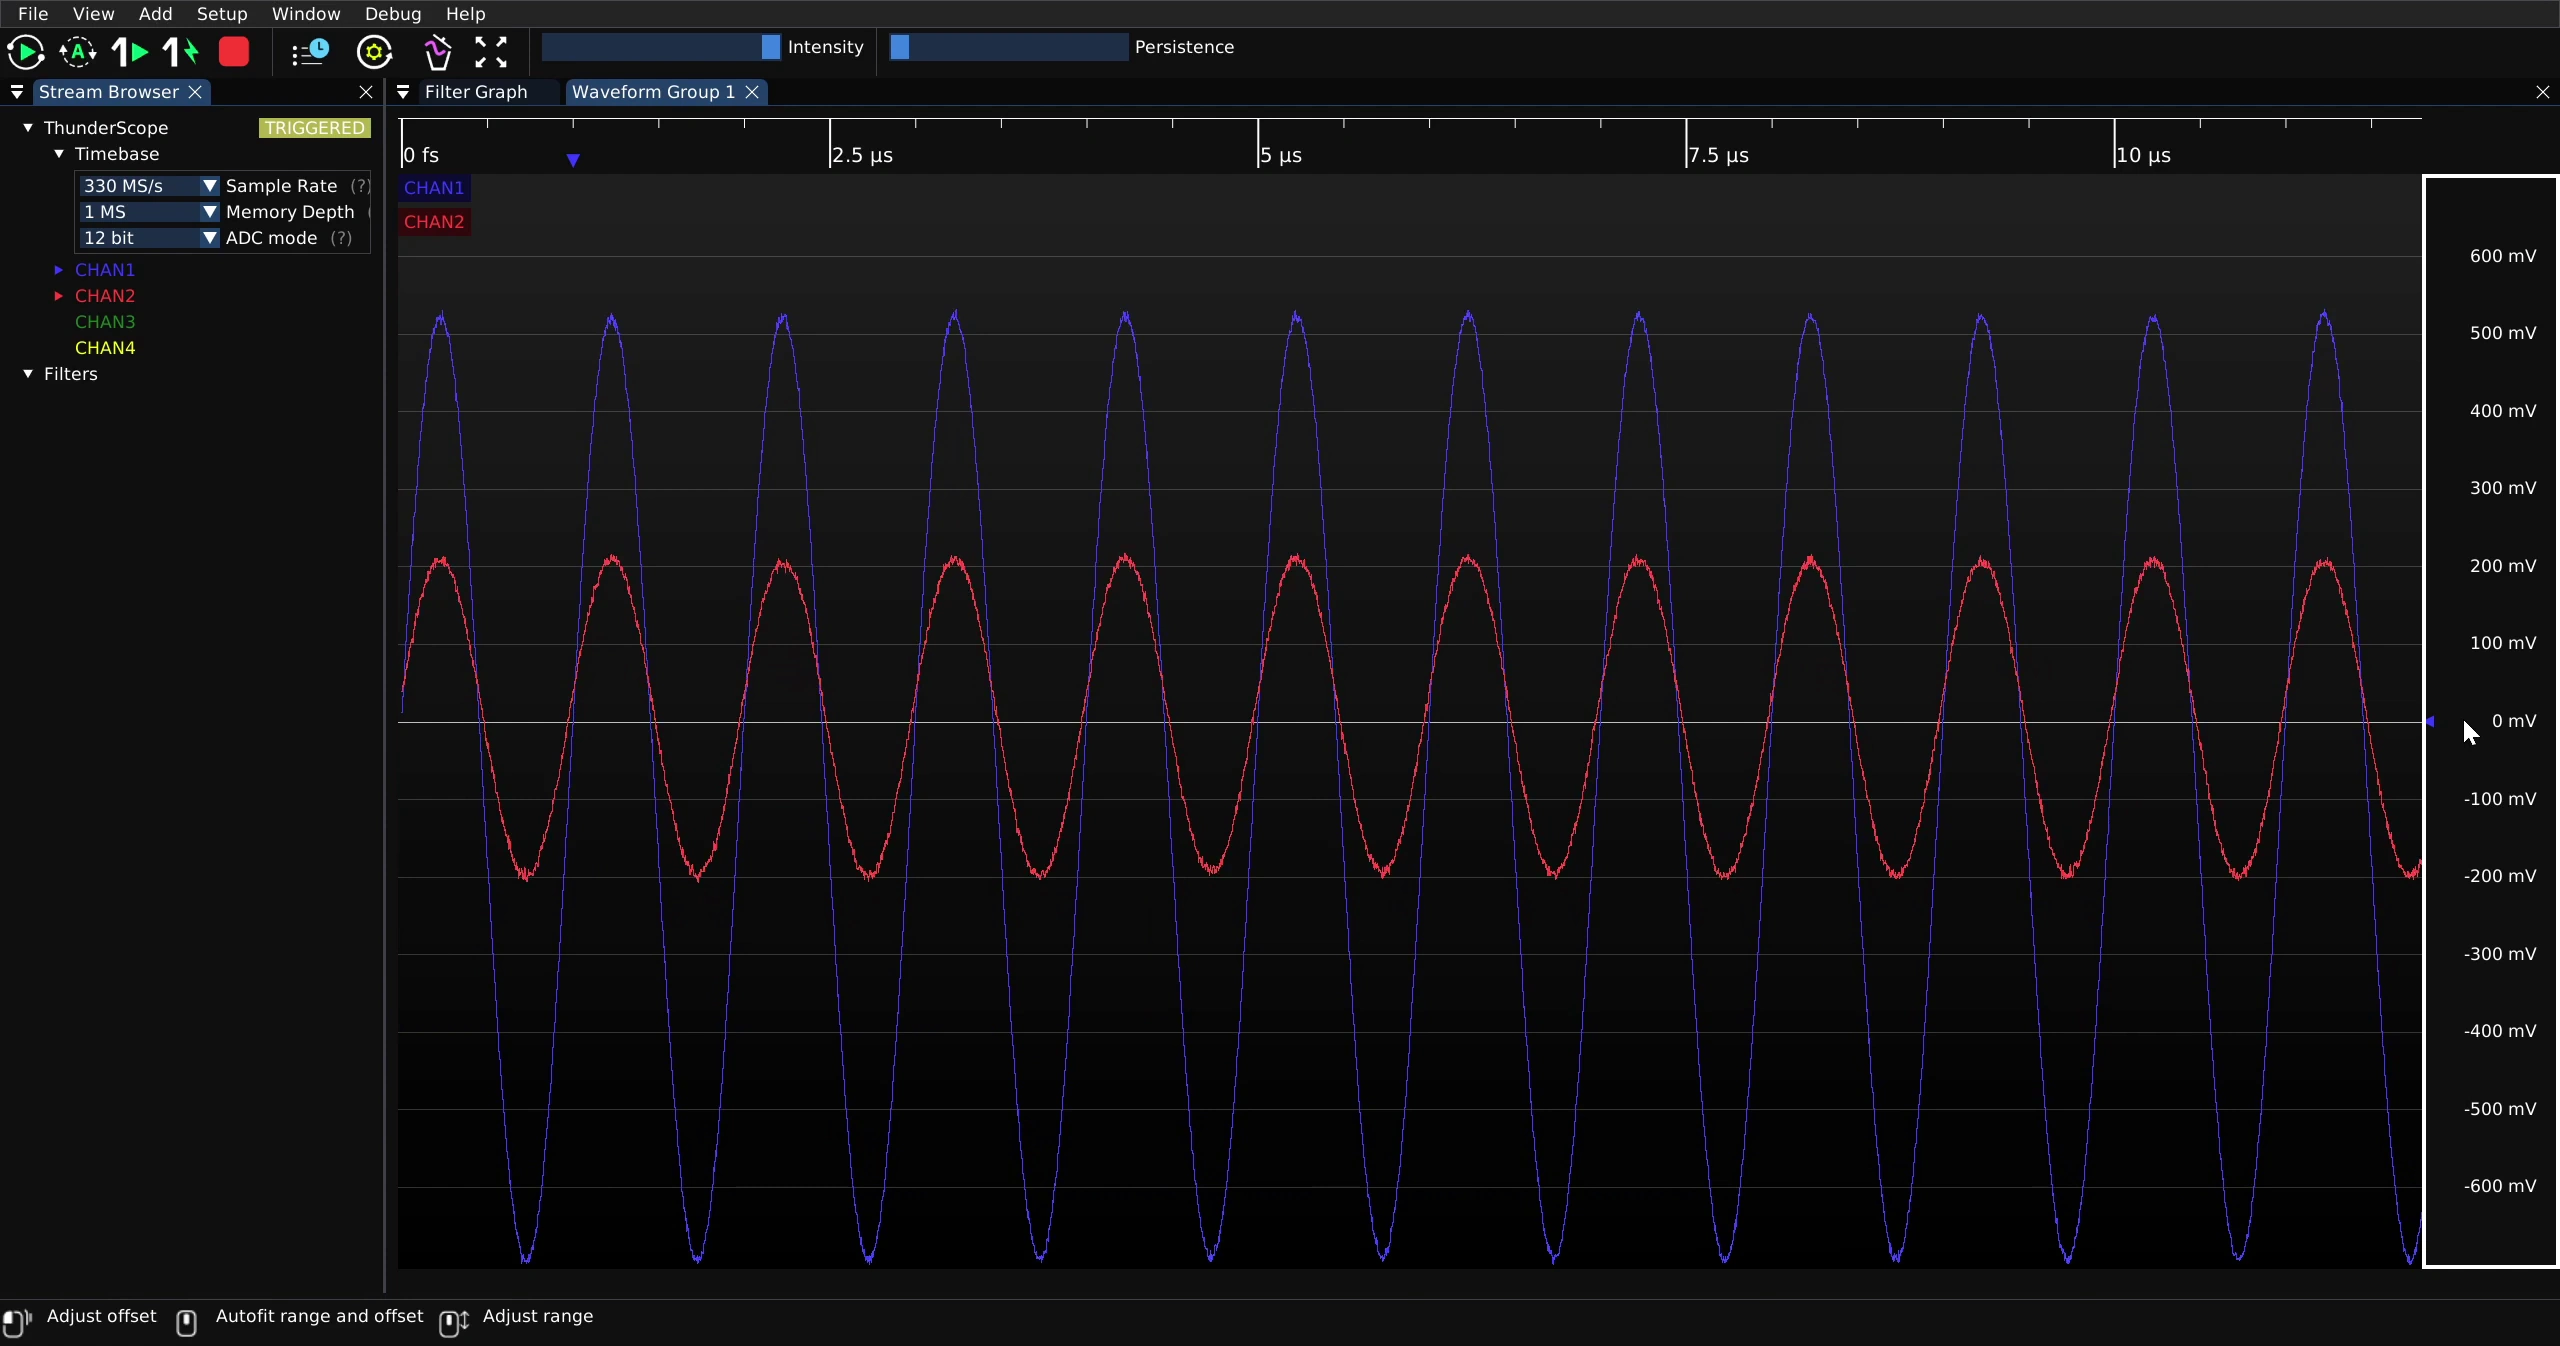
Task: Select CHAN4 in the stream browser
Action: tap(105, 348)
